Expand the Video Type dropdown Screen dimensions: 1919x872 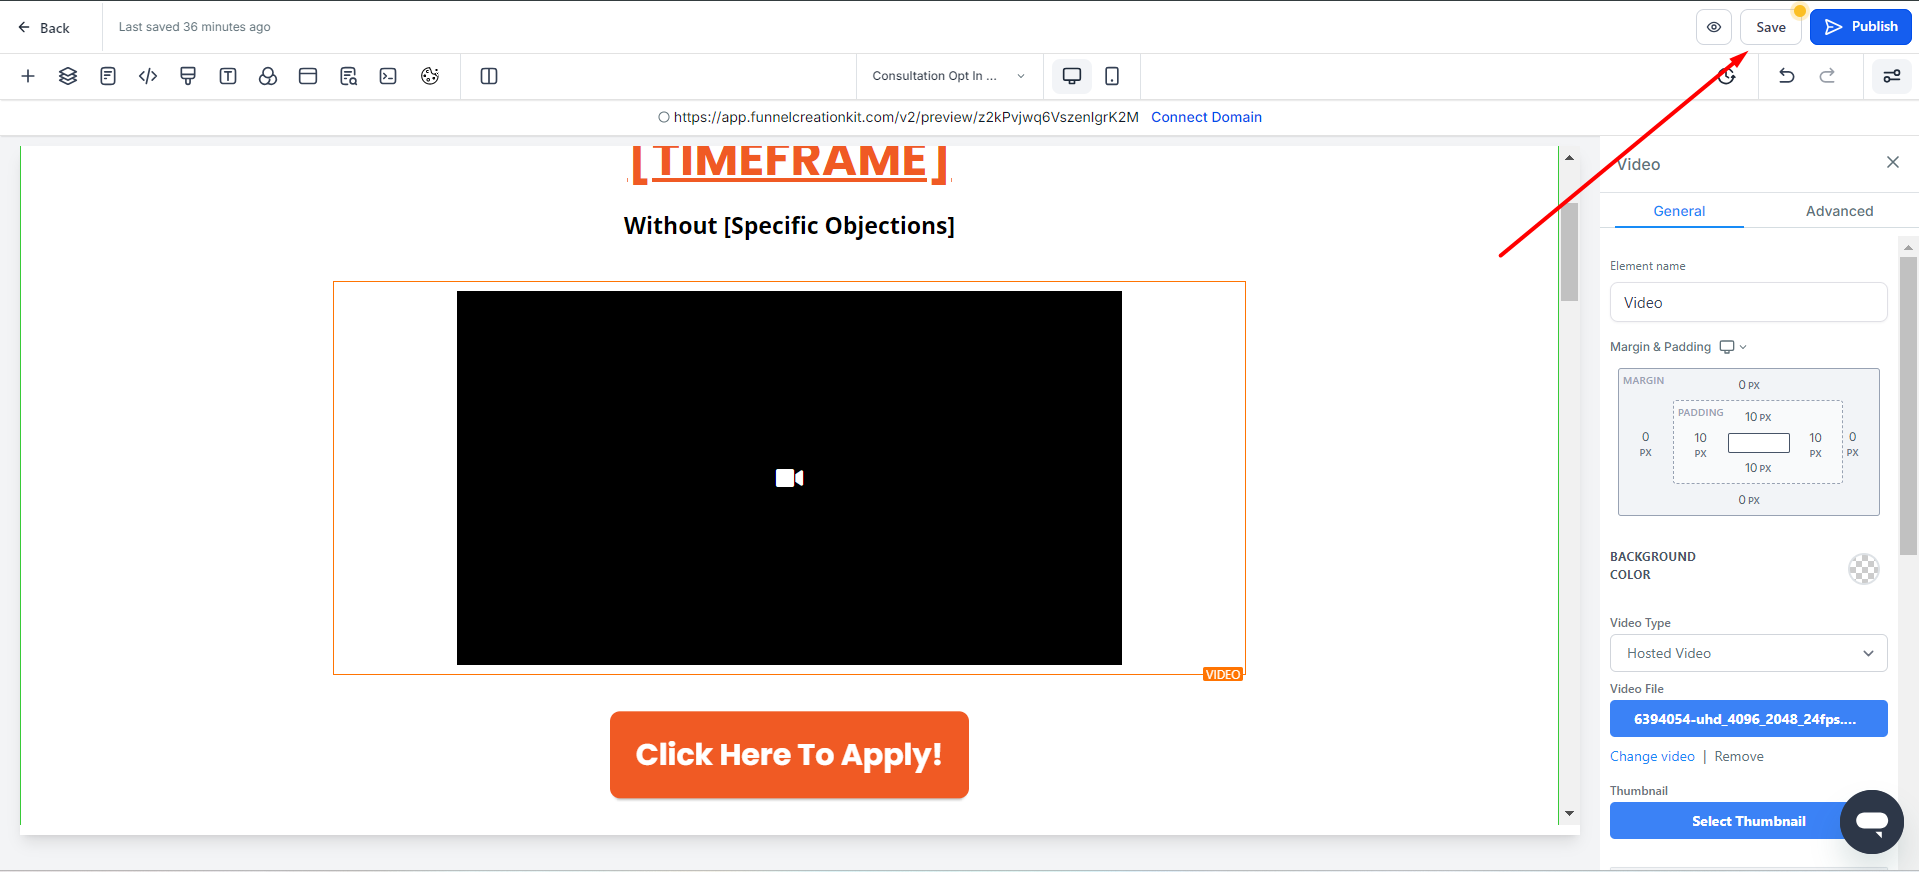pyautogui.click(x=1748, y=653)
